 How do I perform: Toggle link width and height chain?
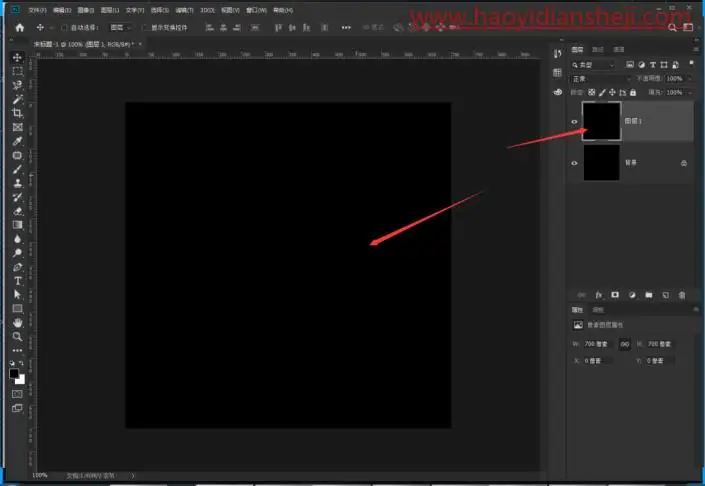[625, 344]
